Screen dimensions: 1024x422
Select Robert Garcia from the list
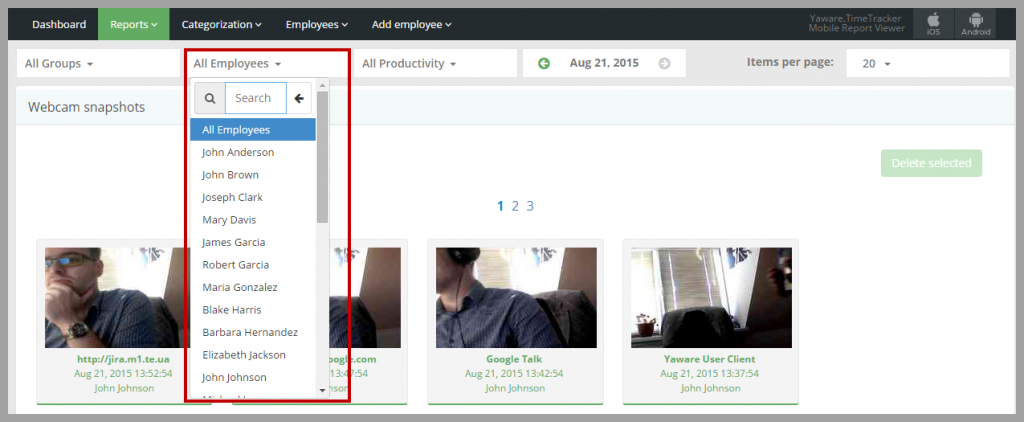[x=253, y=265]
